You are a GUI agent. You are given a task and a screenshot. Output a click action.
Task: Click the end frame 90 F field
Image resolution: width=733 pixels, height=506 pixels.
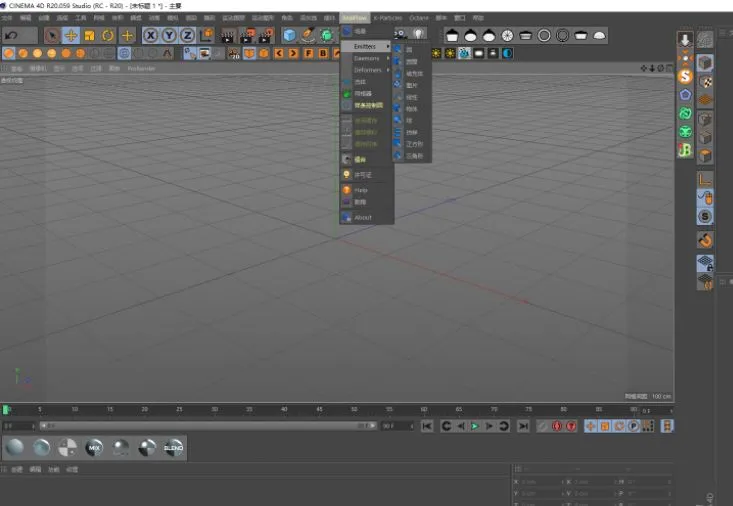pos(397,426)
